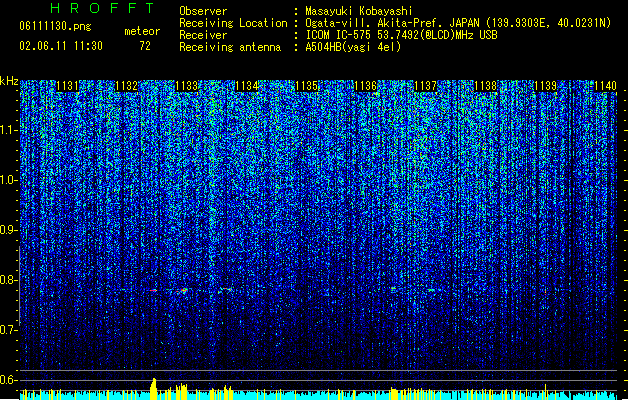This screenshot has width=629, height=400.
Task: Click the 1.0 frequency axis label
Action: pyautogui.click(x=8, y=180)
